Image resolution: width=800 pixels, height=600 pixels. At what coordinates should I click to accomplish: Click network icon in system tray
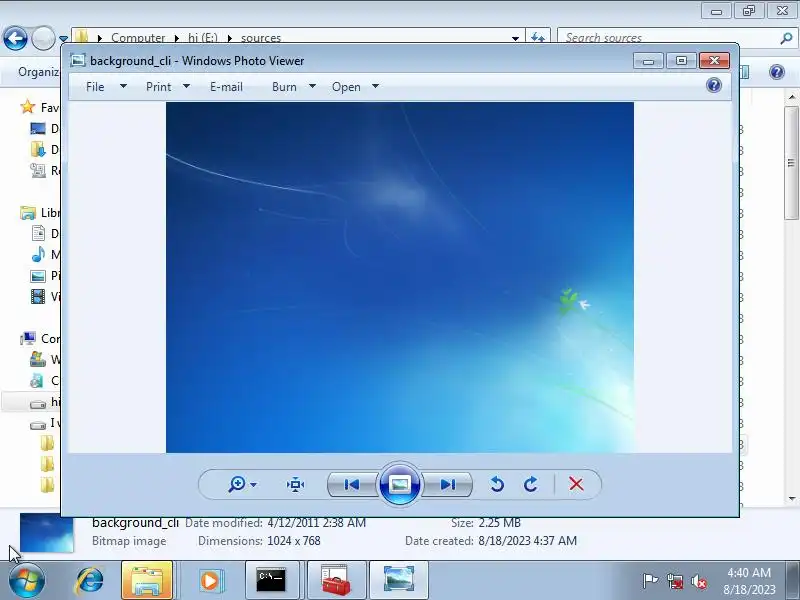point(674,581)
